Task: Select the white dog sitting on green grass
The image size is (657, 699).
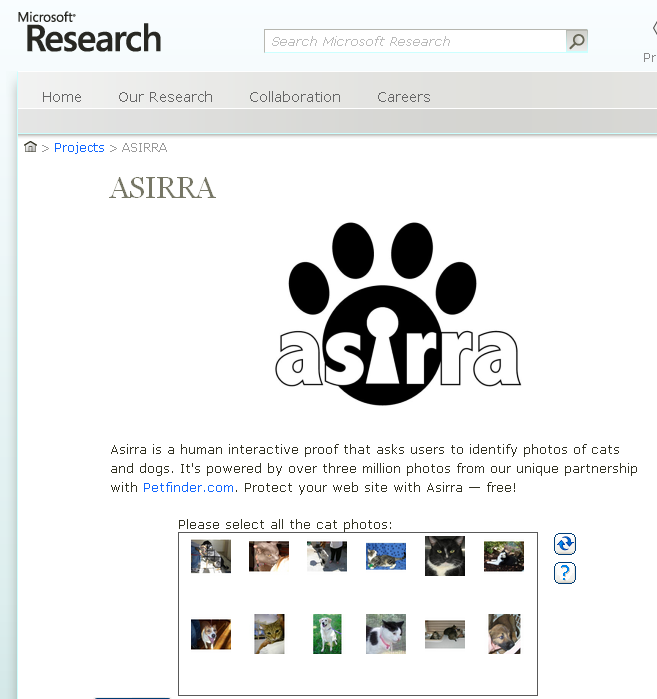Action: pyautogui.click(x=327, y=634)
